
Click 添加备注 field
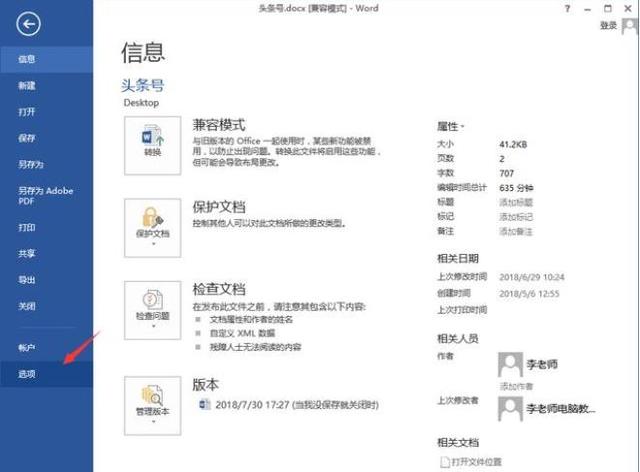[516, 232]
